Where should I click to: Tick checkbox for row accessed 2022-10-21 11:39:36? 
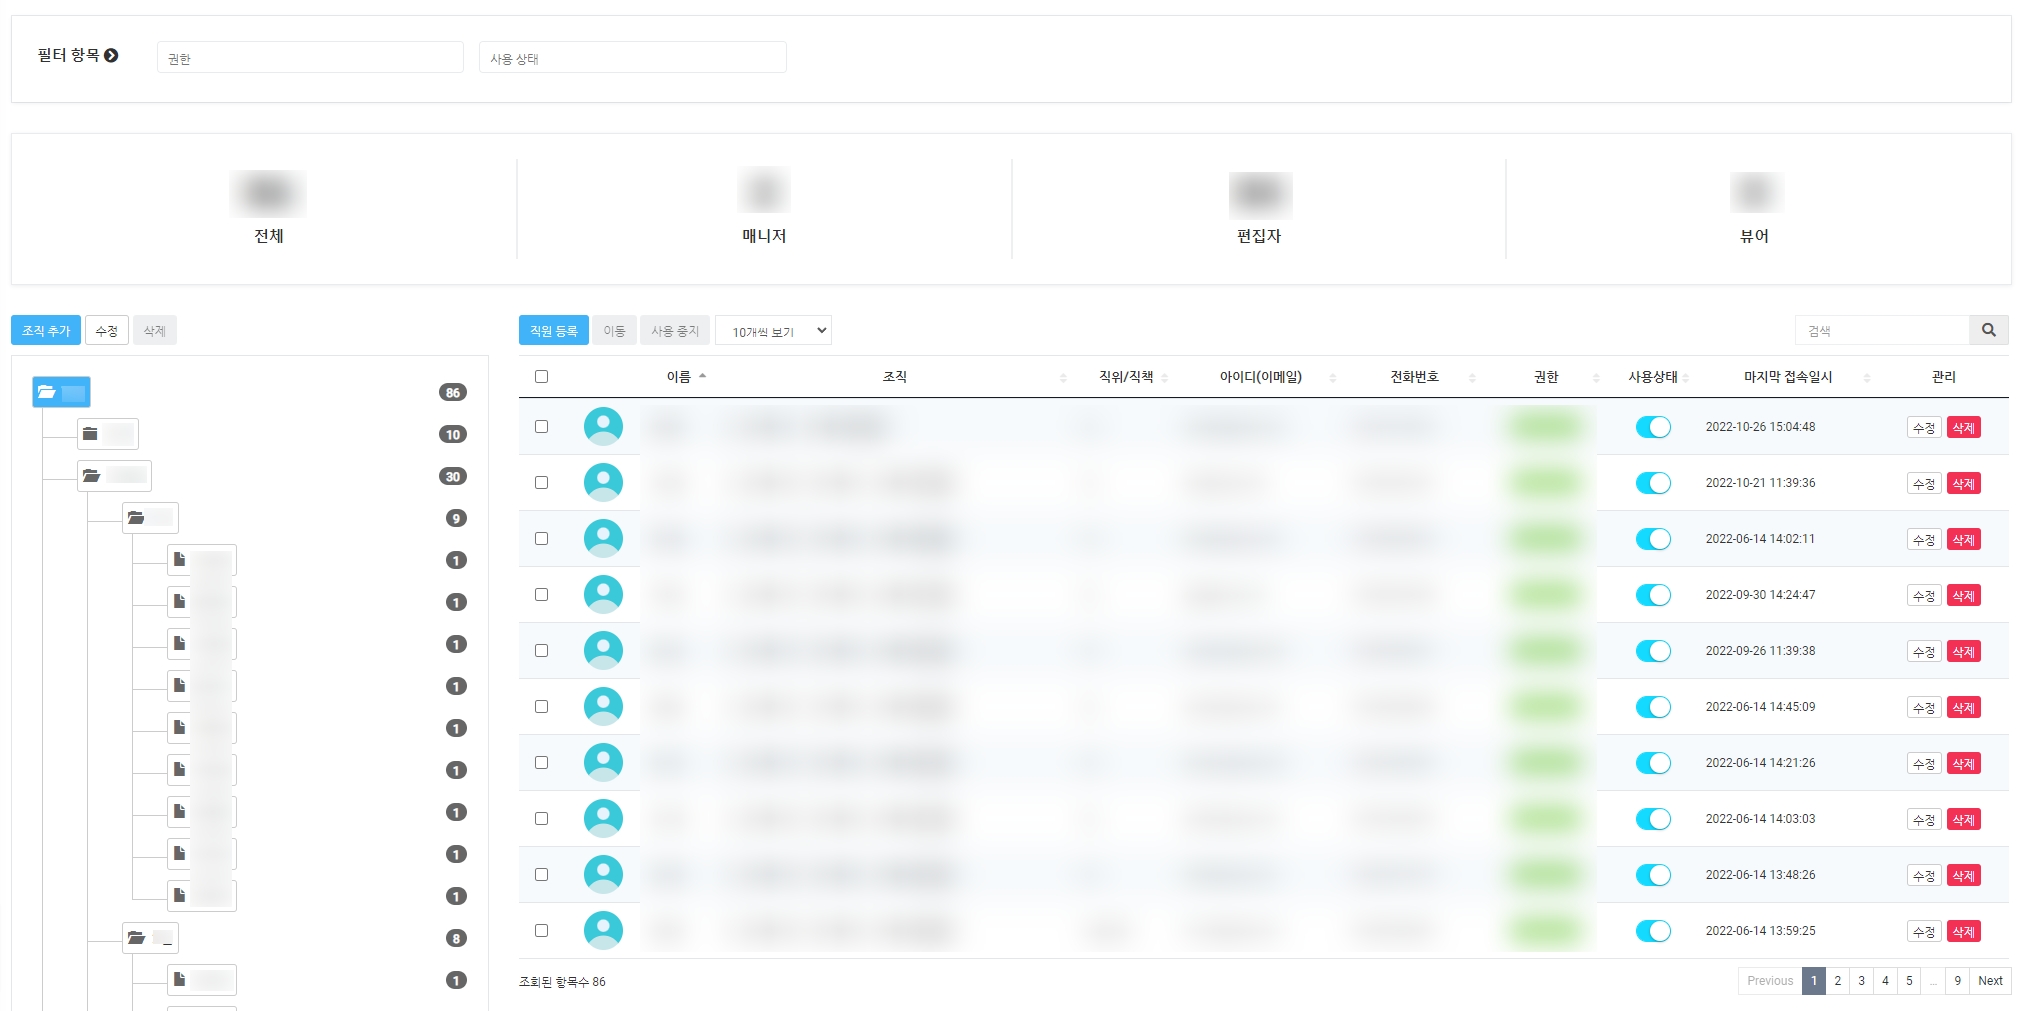click(x=541, y=483)
